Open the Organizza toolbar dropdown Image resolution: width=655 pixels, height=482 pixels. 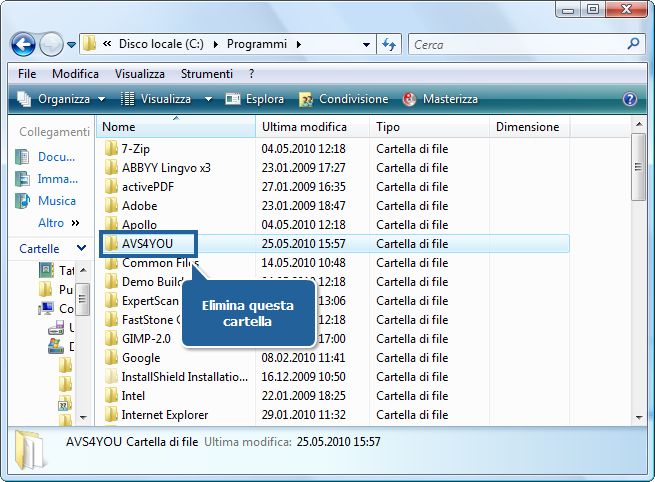point(61,99)
